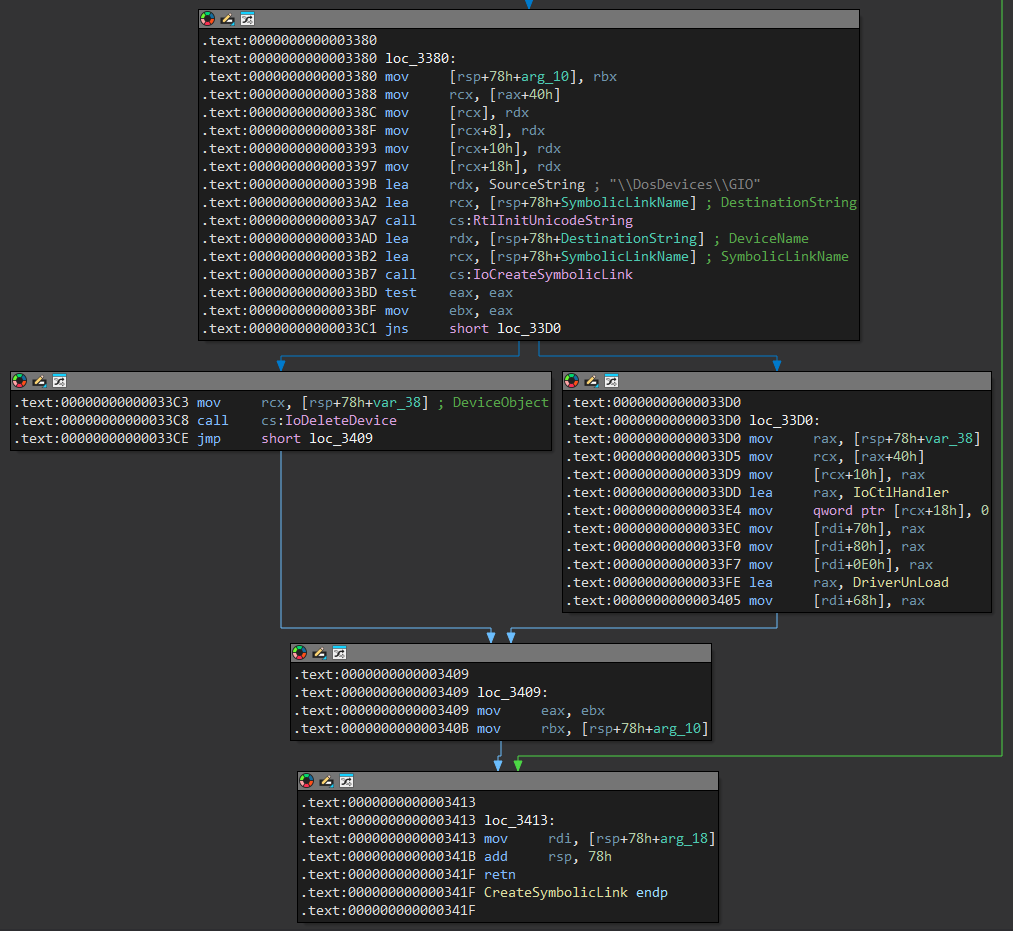Click the color wheel icon on loc_3380 node

click(x=208, y=19)
